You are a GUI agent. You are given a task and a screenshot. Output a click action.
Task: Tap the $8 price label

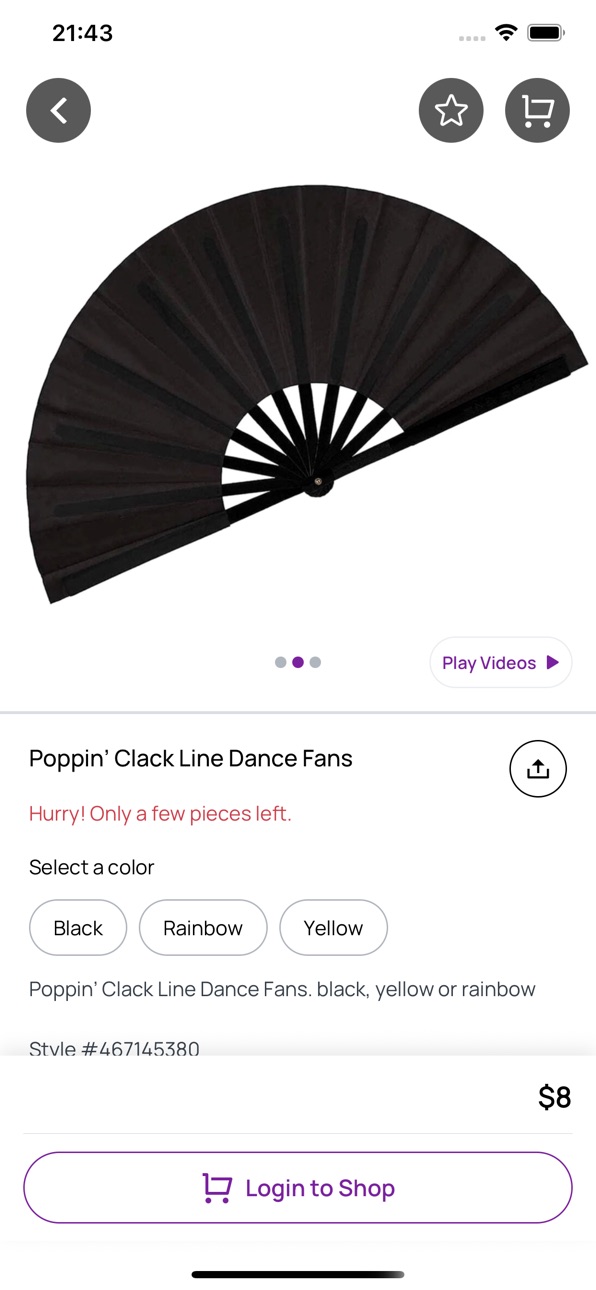point(554,1097)
